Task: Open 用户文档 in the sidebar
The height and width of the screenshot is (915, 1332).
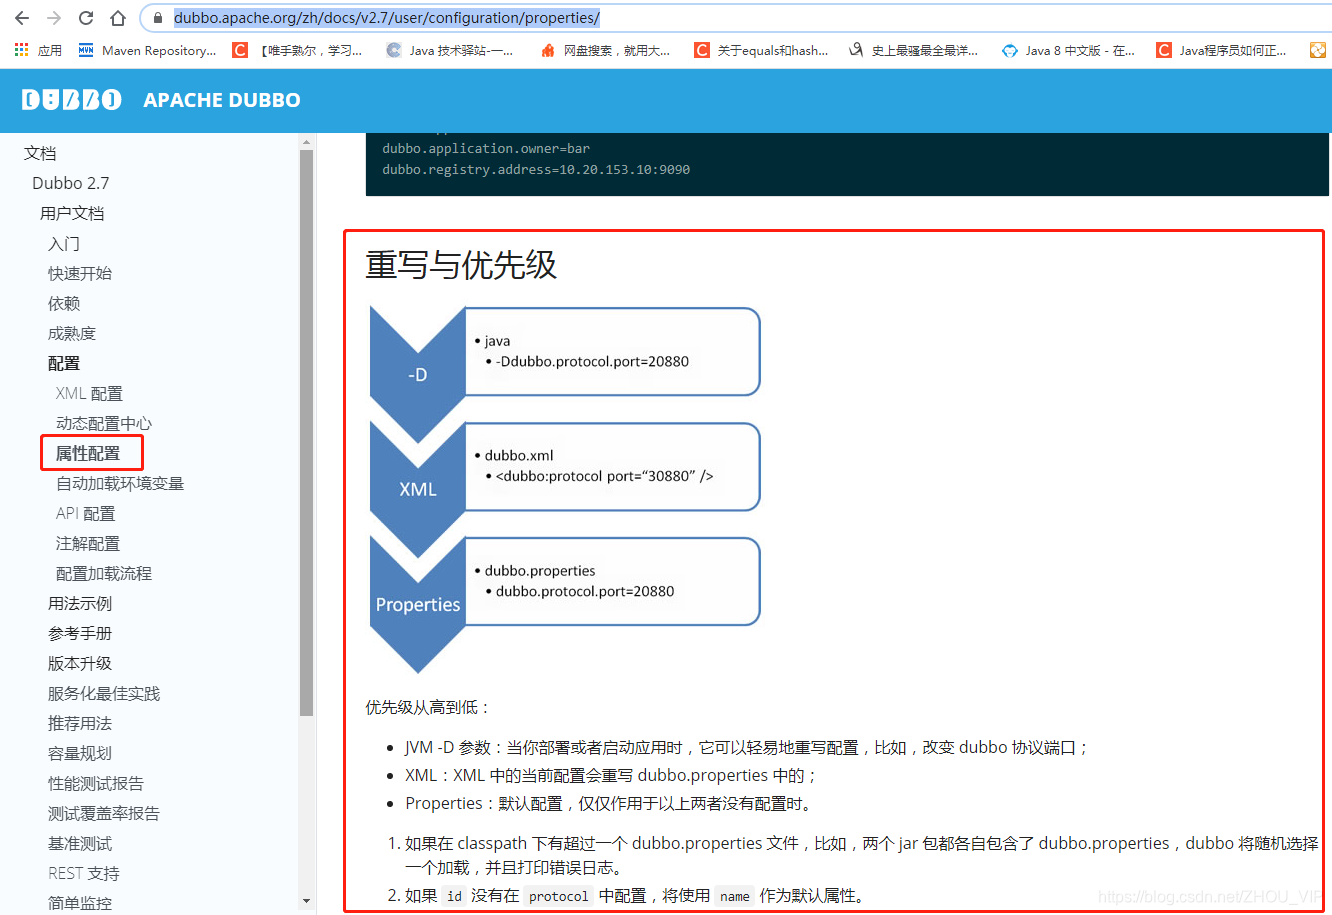Action: pyautogui.click(x=72, y=213)
